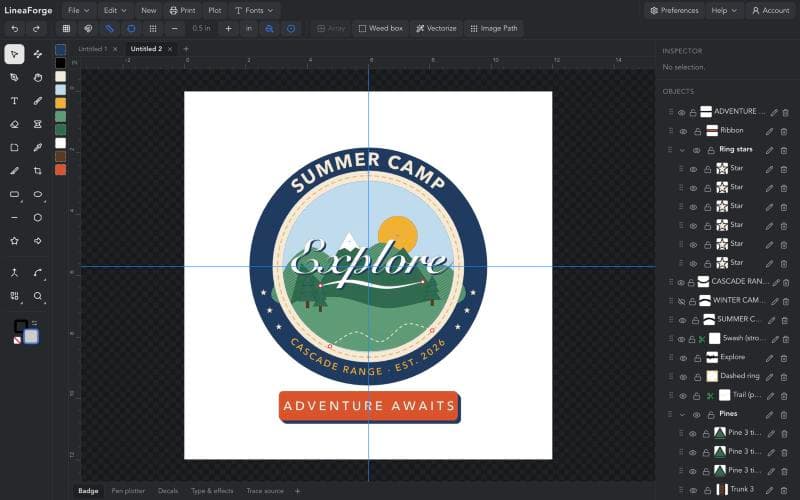This screenshot has height=500, width=800.
Task: Decrease grid size with minus button
Action: pyautogui.click(x=174, y=29)
